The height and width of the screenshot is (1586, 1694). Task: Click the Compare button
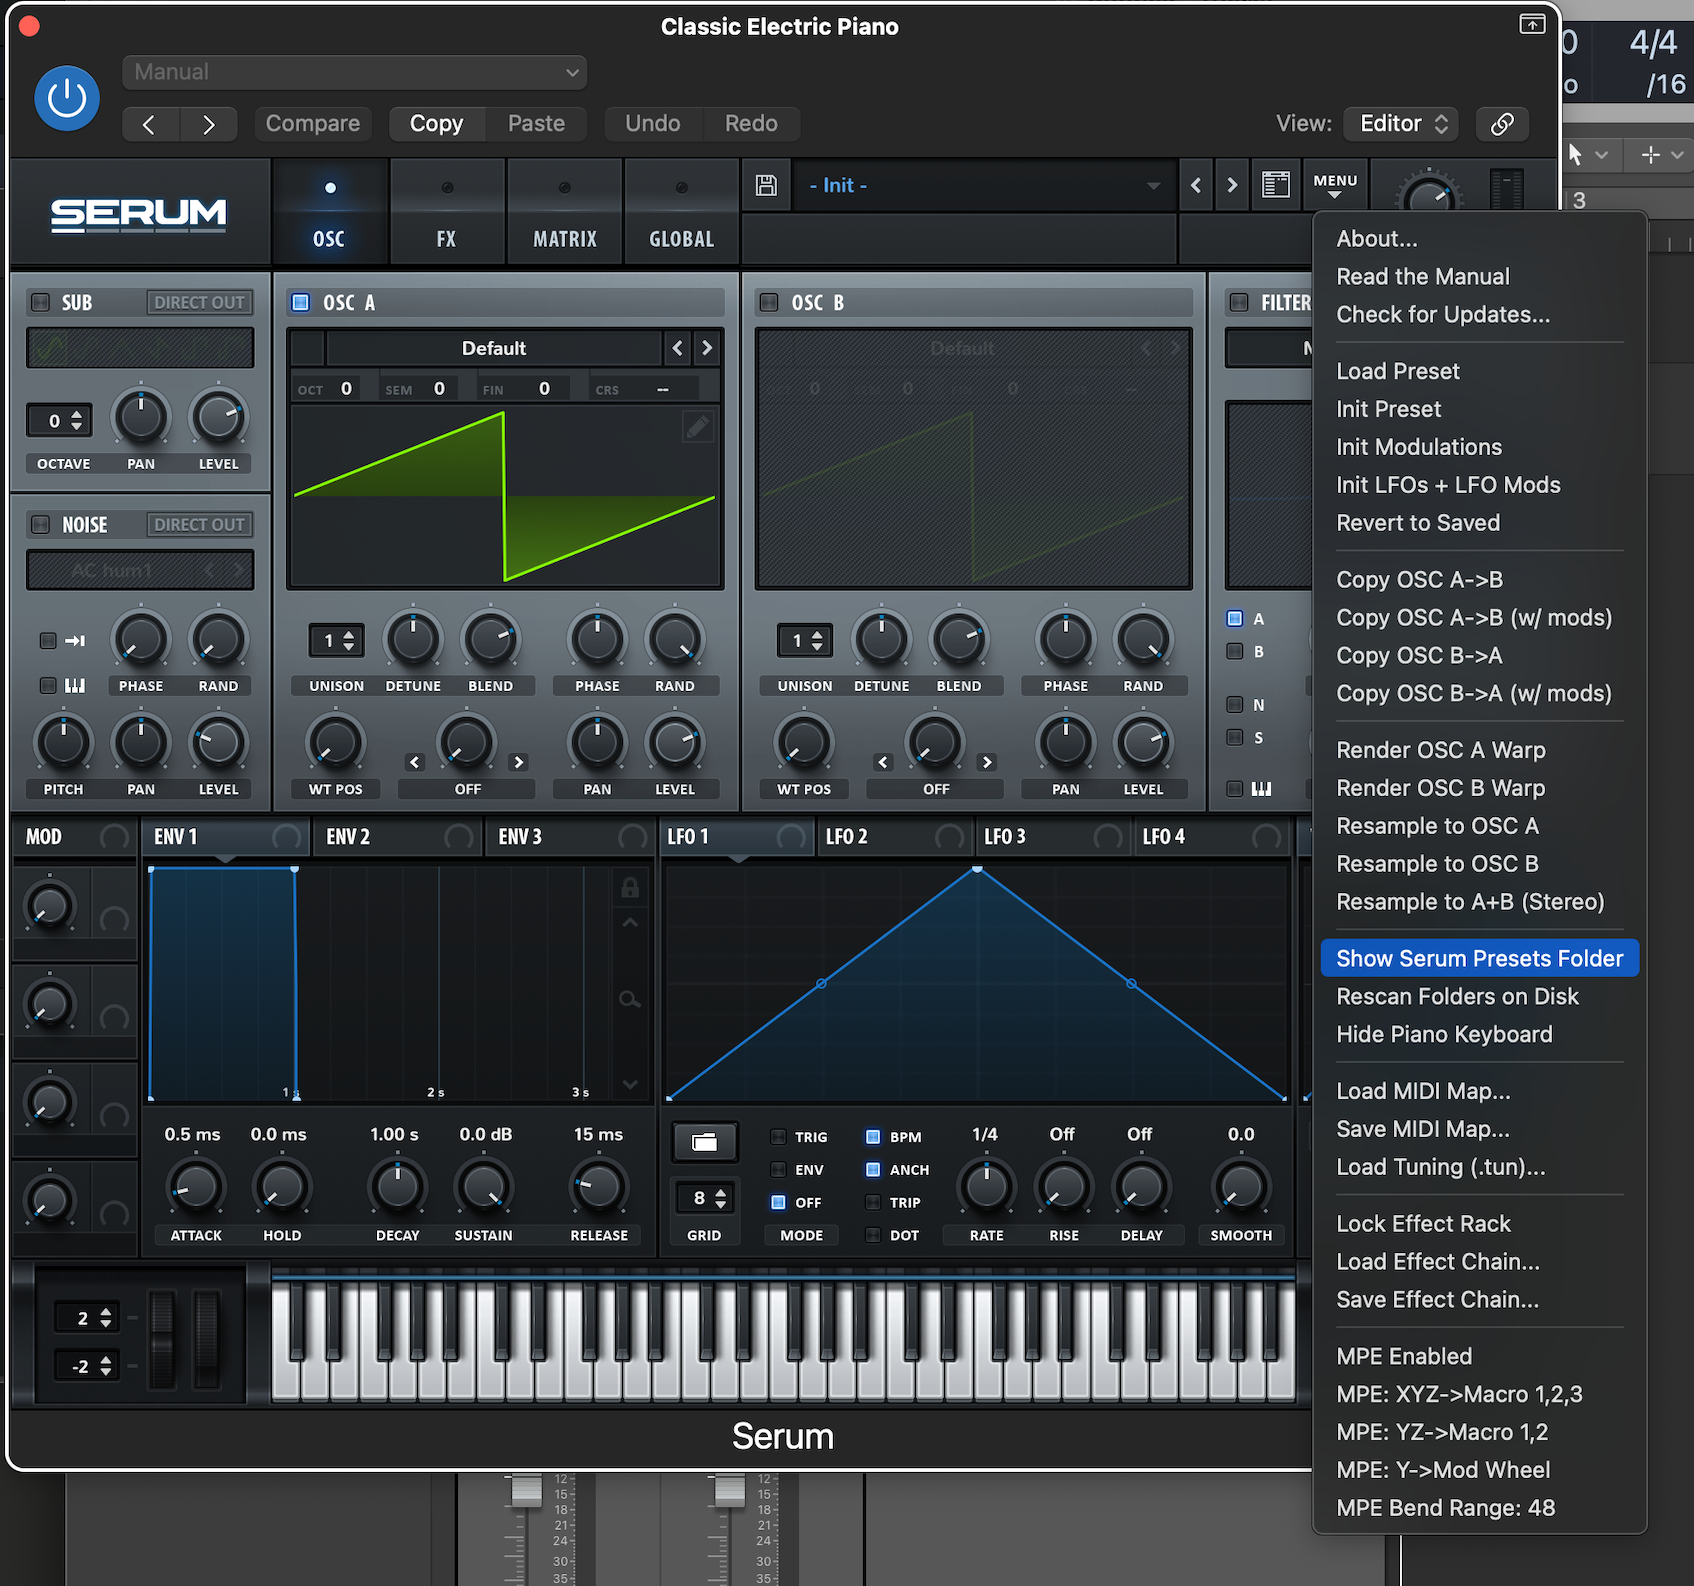[x=312, y=124]
